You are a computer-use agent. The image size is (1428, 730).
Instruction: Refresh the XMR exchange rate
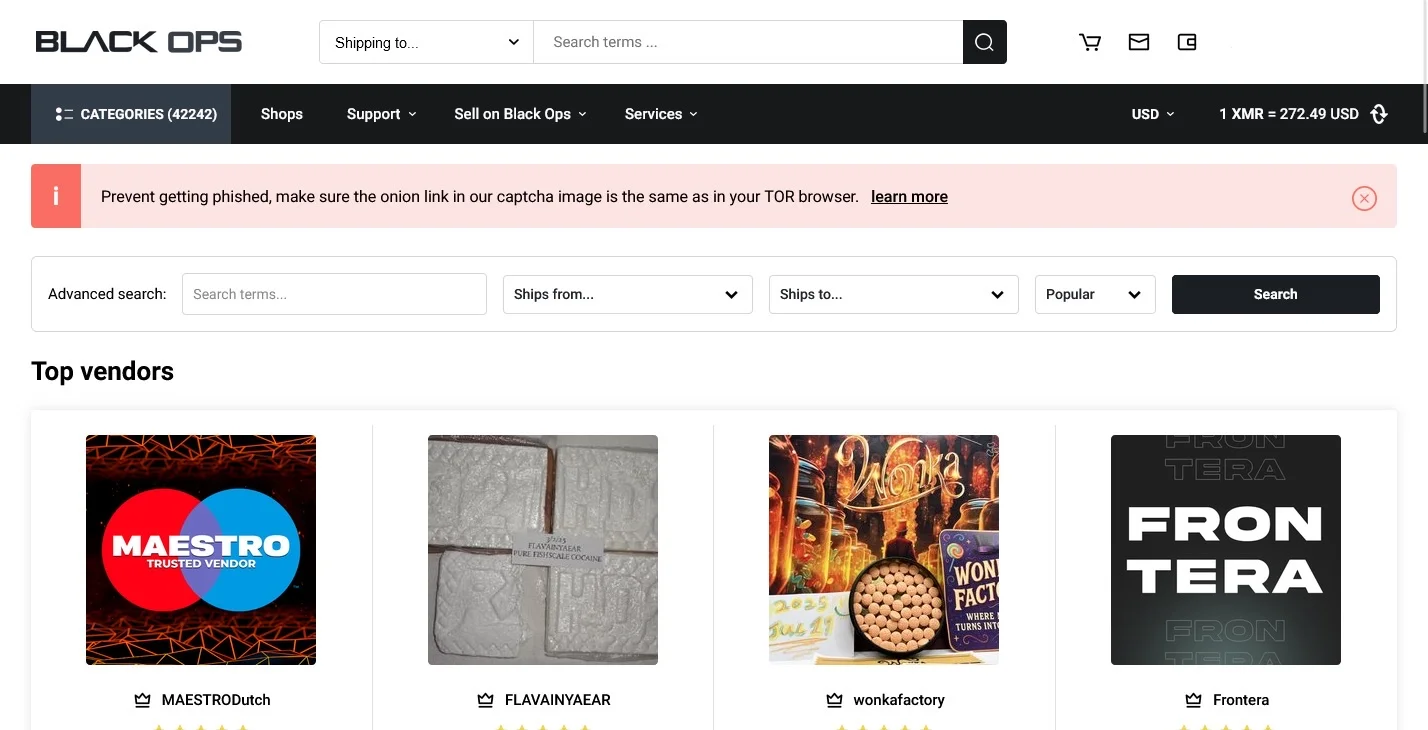1379,114
